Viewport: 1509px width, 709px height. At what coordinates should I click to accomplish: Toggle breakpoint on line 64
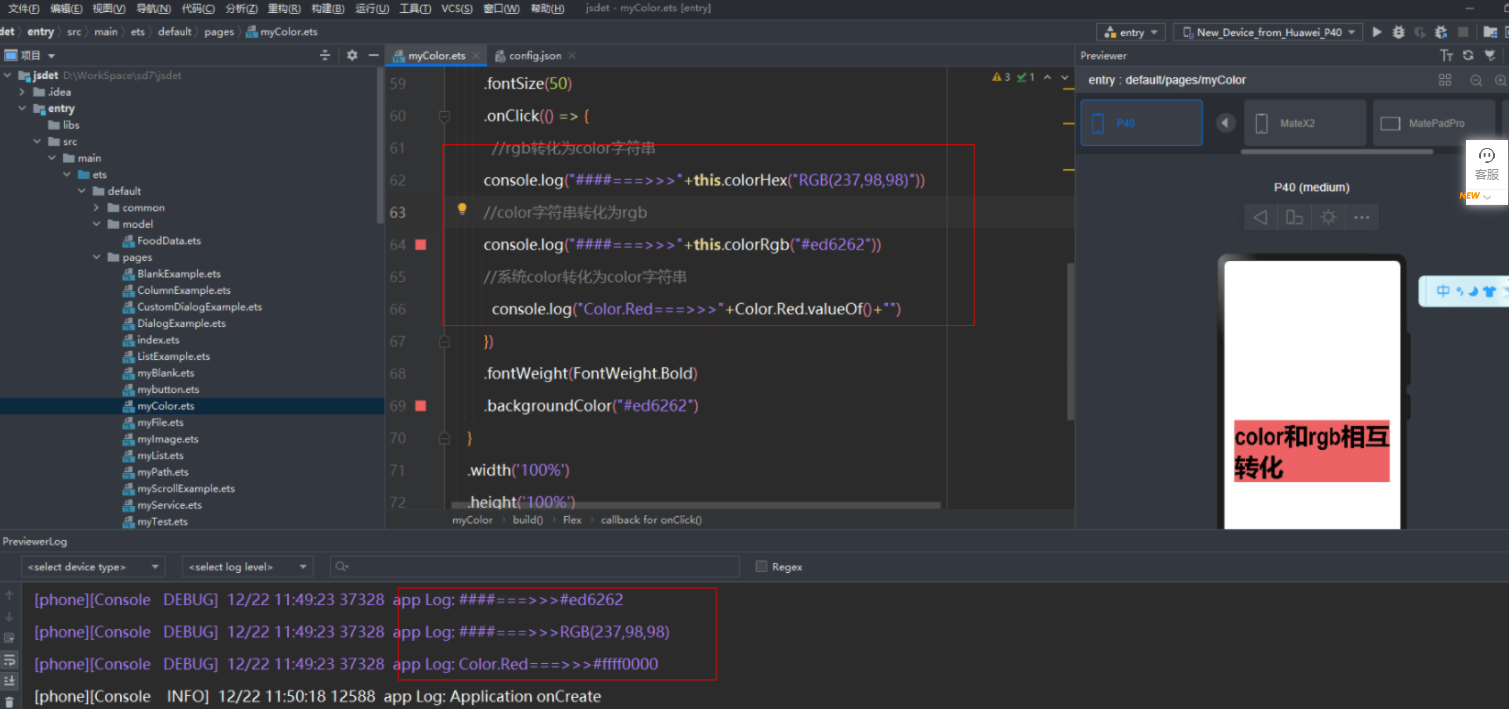421,245
